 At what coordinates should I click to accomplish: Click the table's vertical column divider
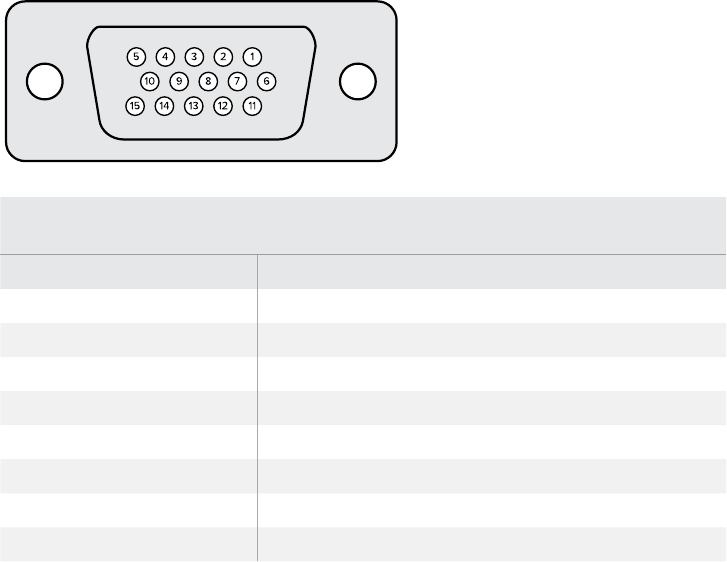[x=257, y=408]
